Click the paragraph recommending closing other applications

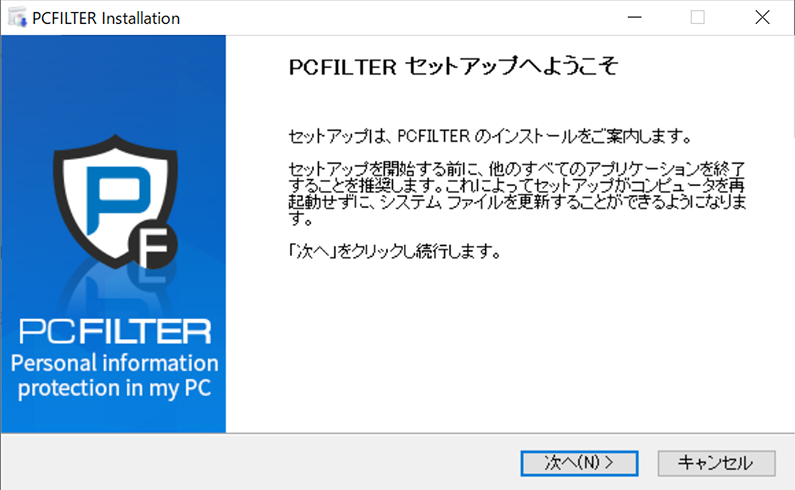[517, 189]
